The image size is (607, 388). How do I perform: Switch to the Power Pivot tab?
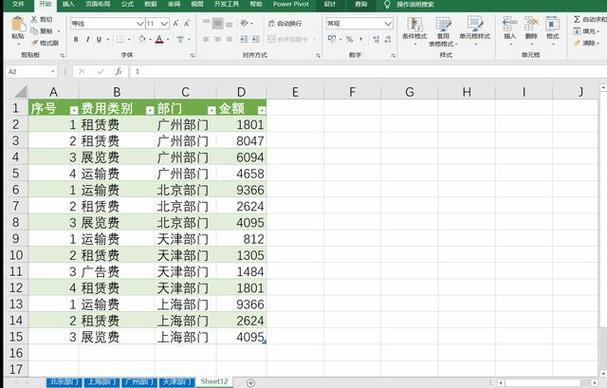291,4
